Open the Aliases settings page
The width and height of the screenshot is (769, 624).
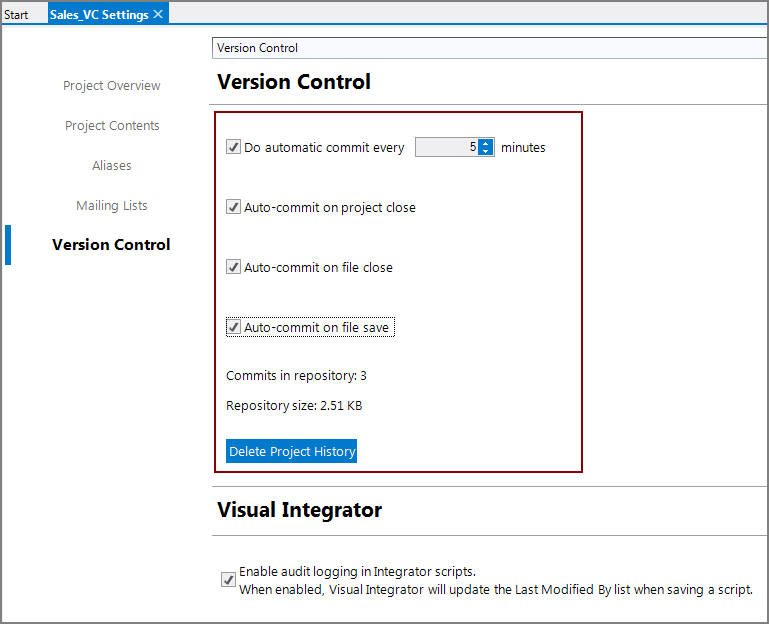(112, 166)
